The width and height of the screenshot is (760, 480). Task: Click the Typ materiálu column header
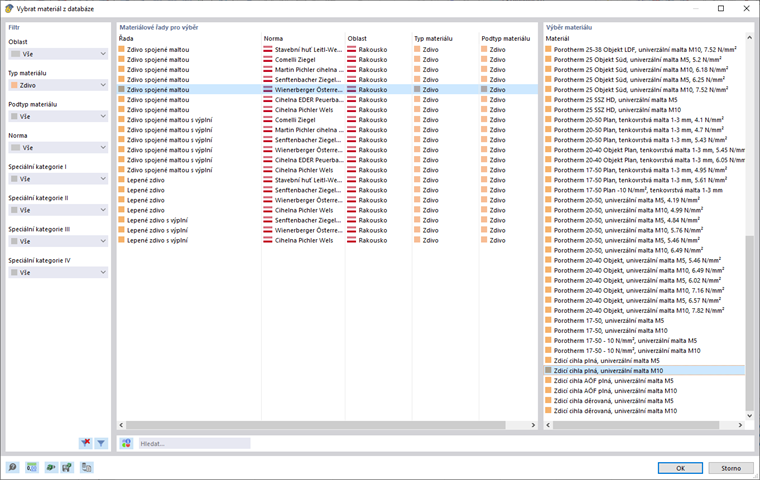point(445,38)
